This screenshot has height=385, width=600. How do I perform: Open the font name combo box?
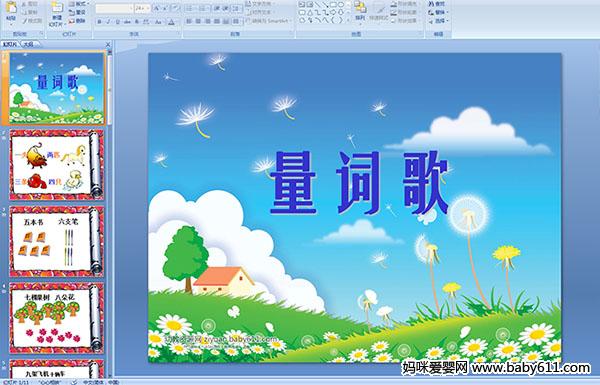[x=114, y=8]
